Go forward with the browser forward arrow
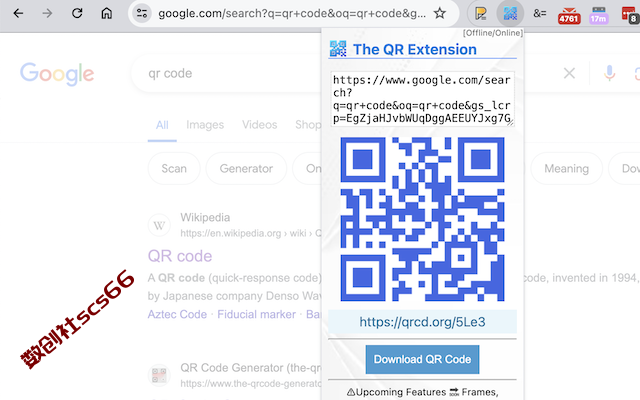 (47, 13)
